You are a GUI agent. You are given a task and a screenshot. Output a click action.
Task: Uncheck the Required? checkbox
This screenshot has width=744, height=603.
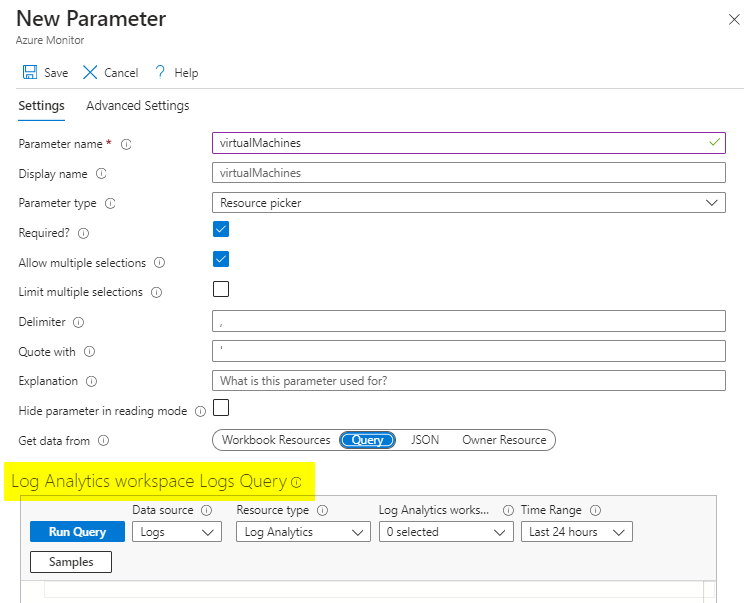coord(221,229)
